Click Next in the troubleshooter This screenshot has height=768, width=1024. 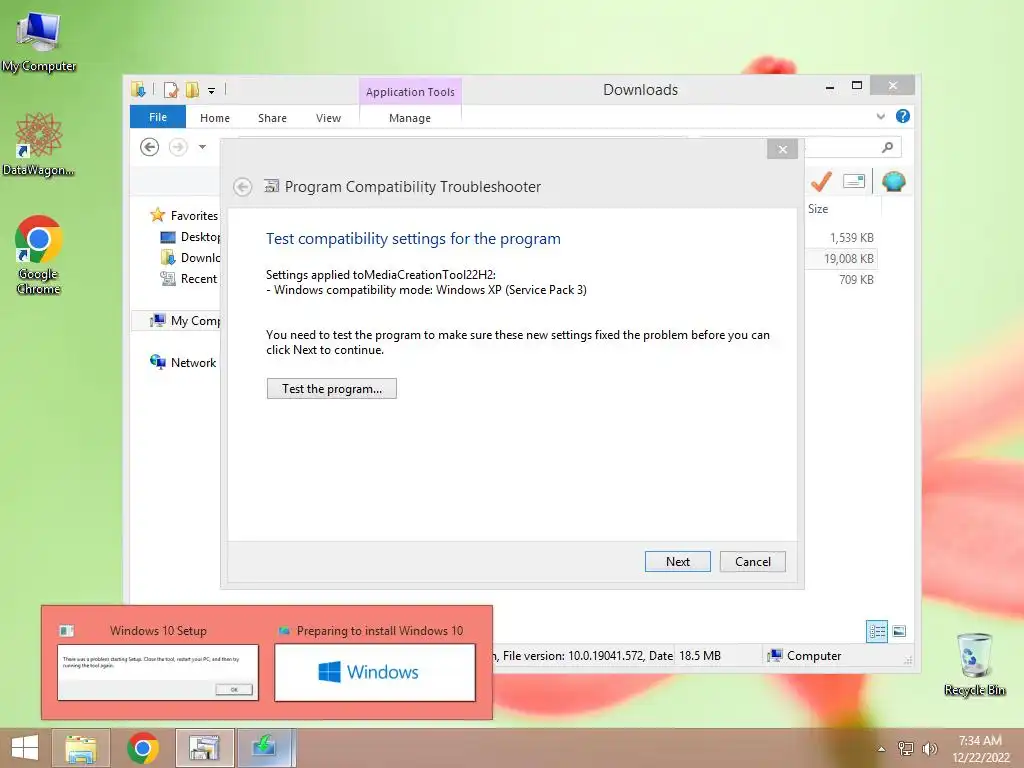coord(677,562)
